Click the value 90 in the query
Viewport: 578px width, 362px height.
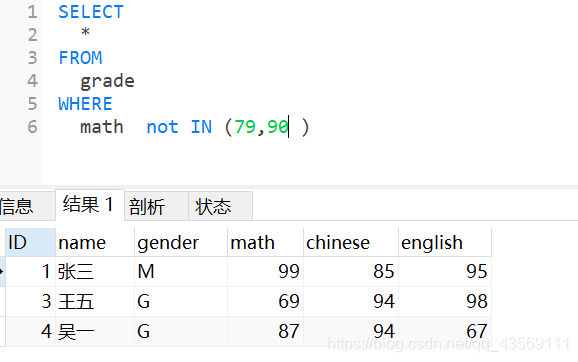tap(278, 127)
